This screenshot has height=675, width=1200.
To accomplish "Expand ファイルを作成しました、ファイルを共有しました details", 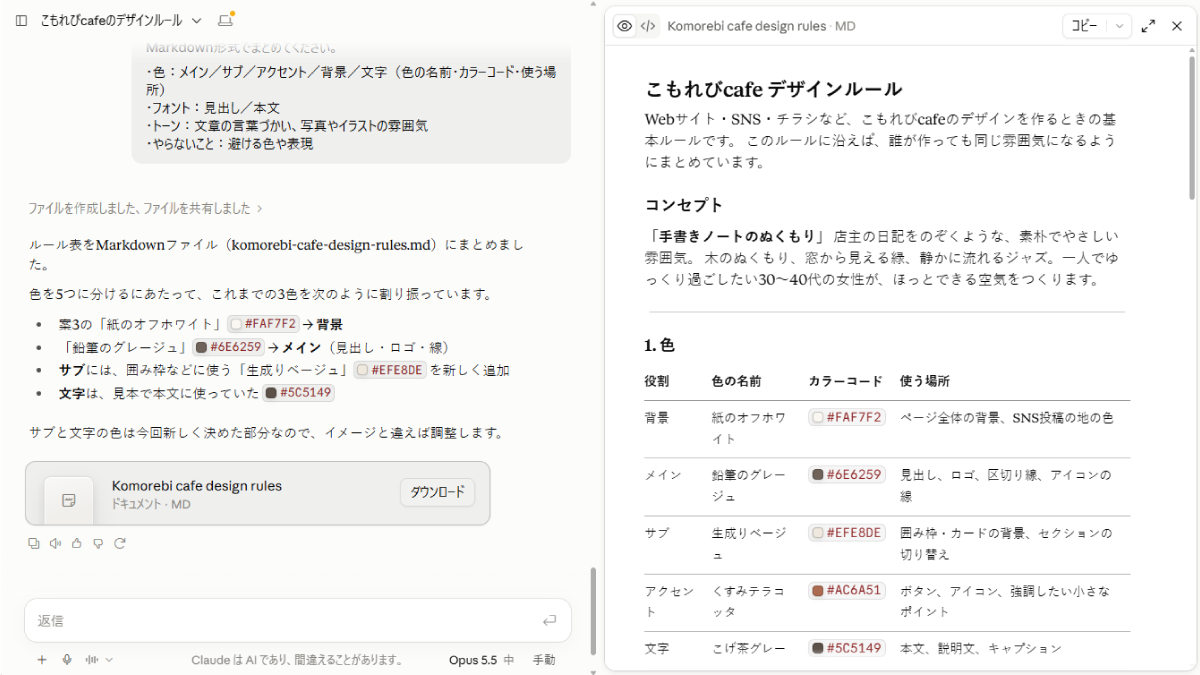I will [x=146, y=208].
